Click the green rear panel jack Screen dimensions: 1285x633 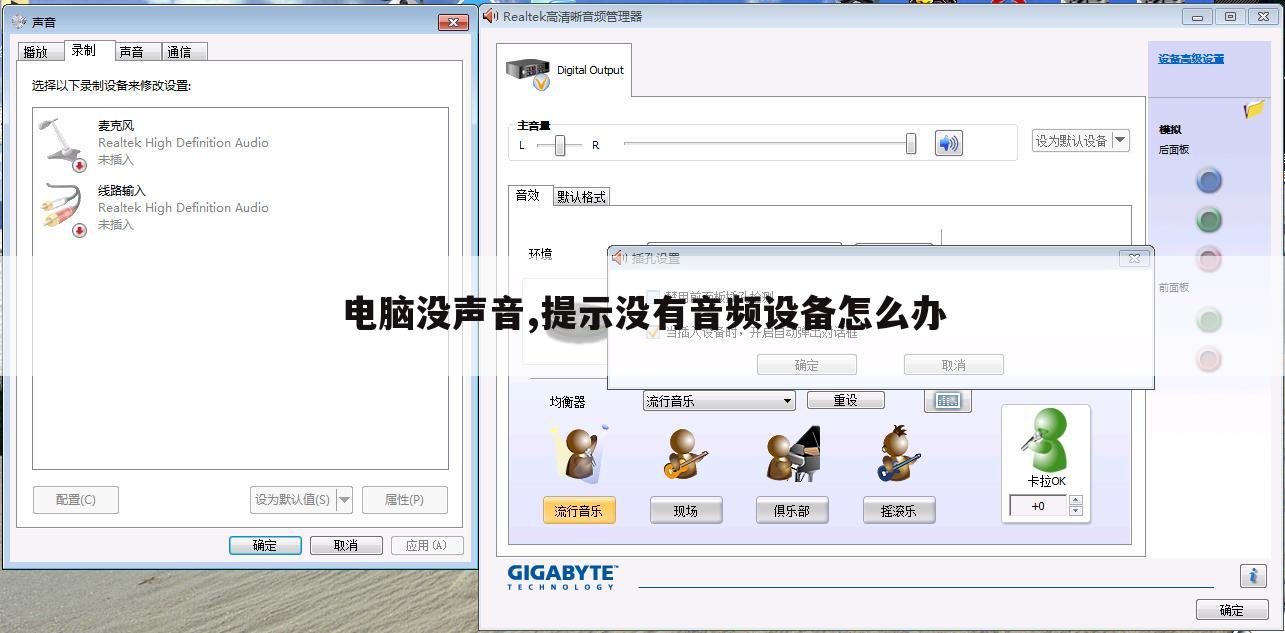tap(1209, 220)
